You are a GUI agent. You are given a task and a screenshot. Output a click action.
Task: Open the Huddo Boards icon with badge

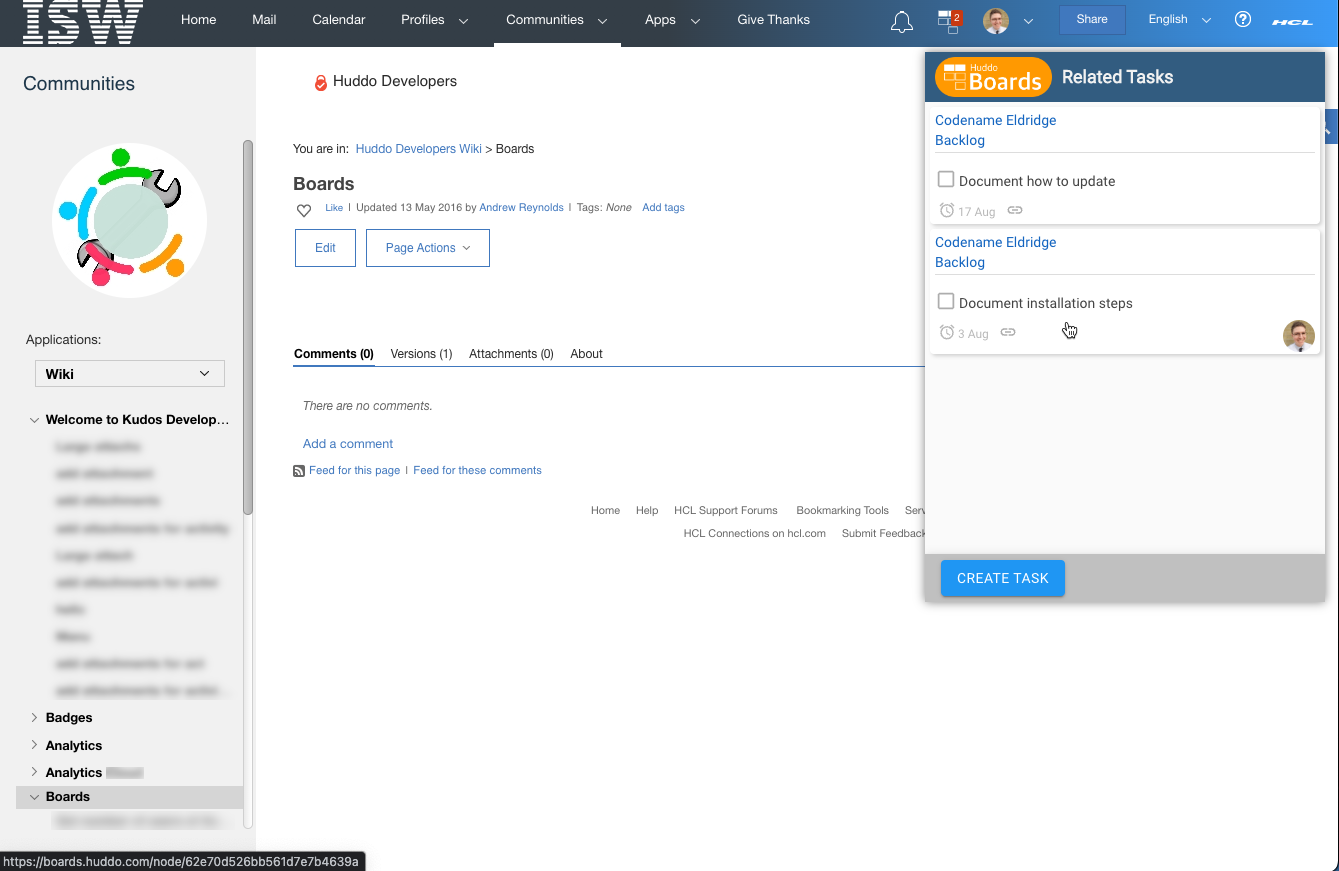tap(949, 20)
